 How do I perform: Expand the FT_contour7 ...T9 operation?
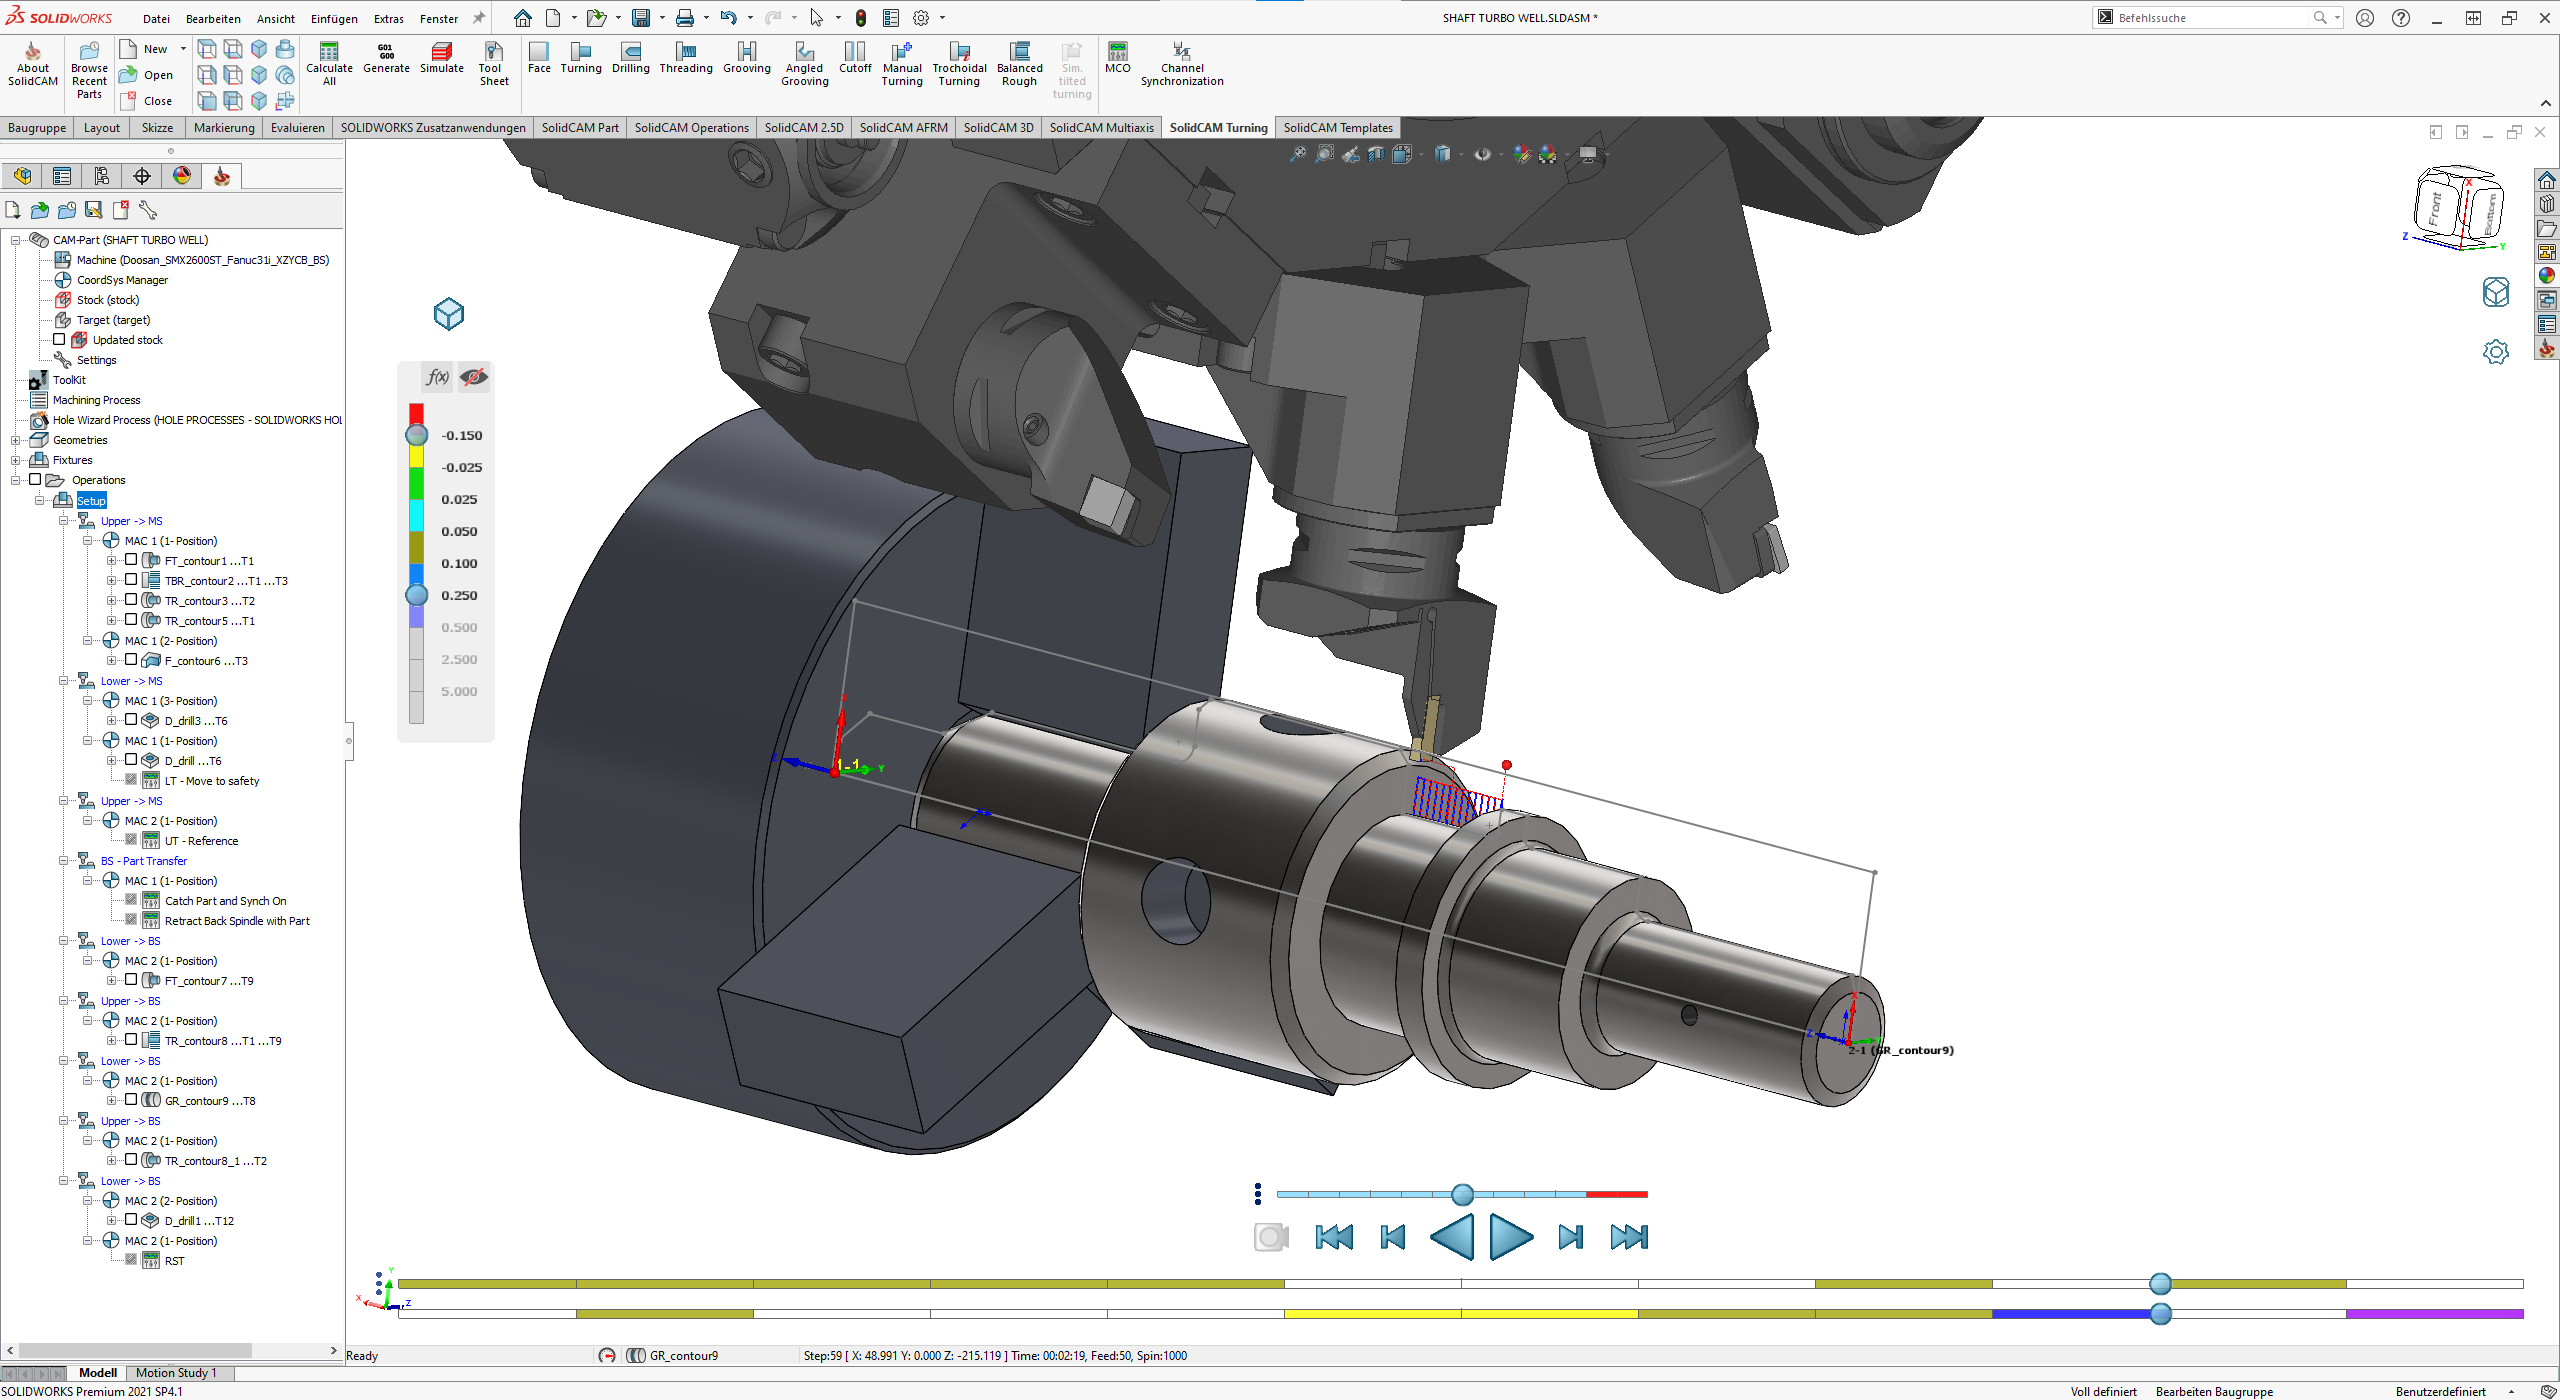pyautogui.click(x=112, y=981)
